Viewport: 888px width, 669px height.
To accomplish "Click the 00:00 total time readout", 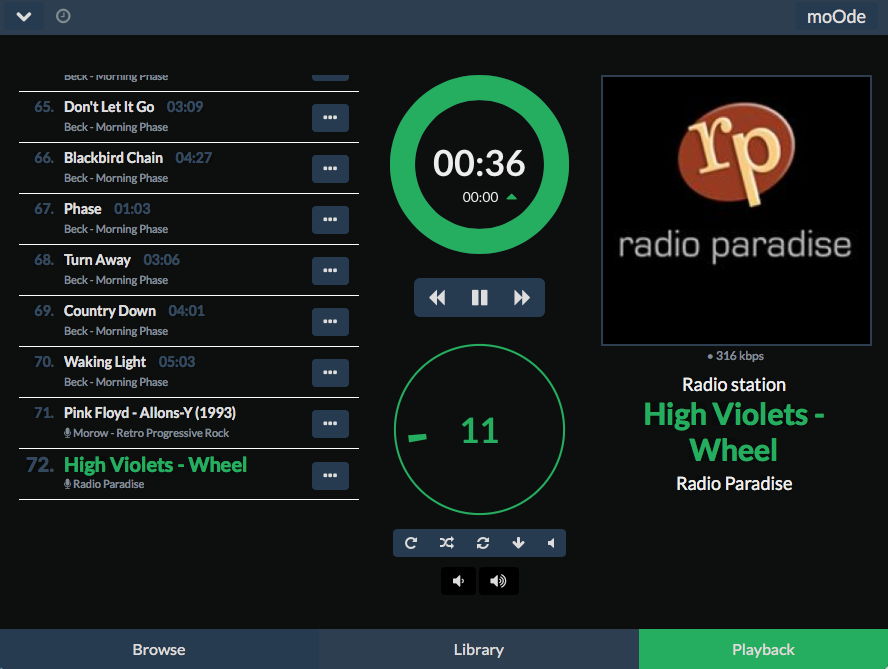I will click(x=480, y=197).
